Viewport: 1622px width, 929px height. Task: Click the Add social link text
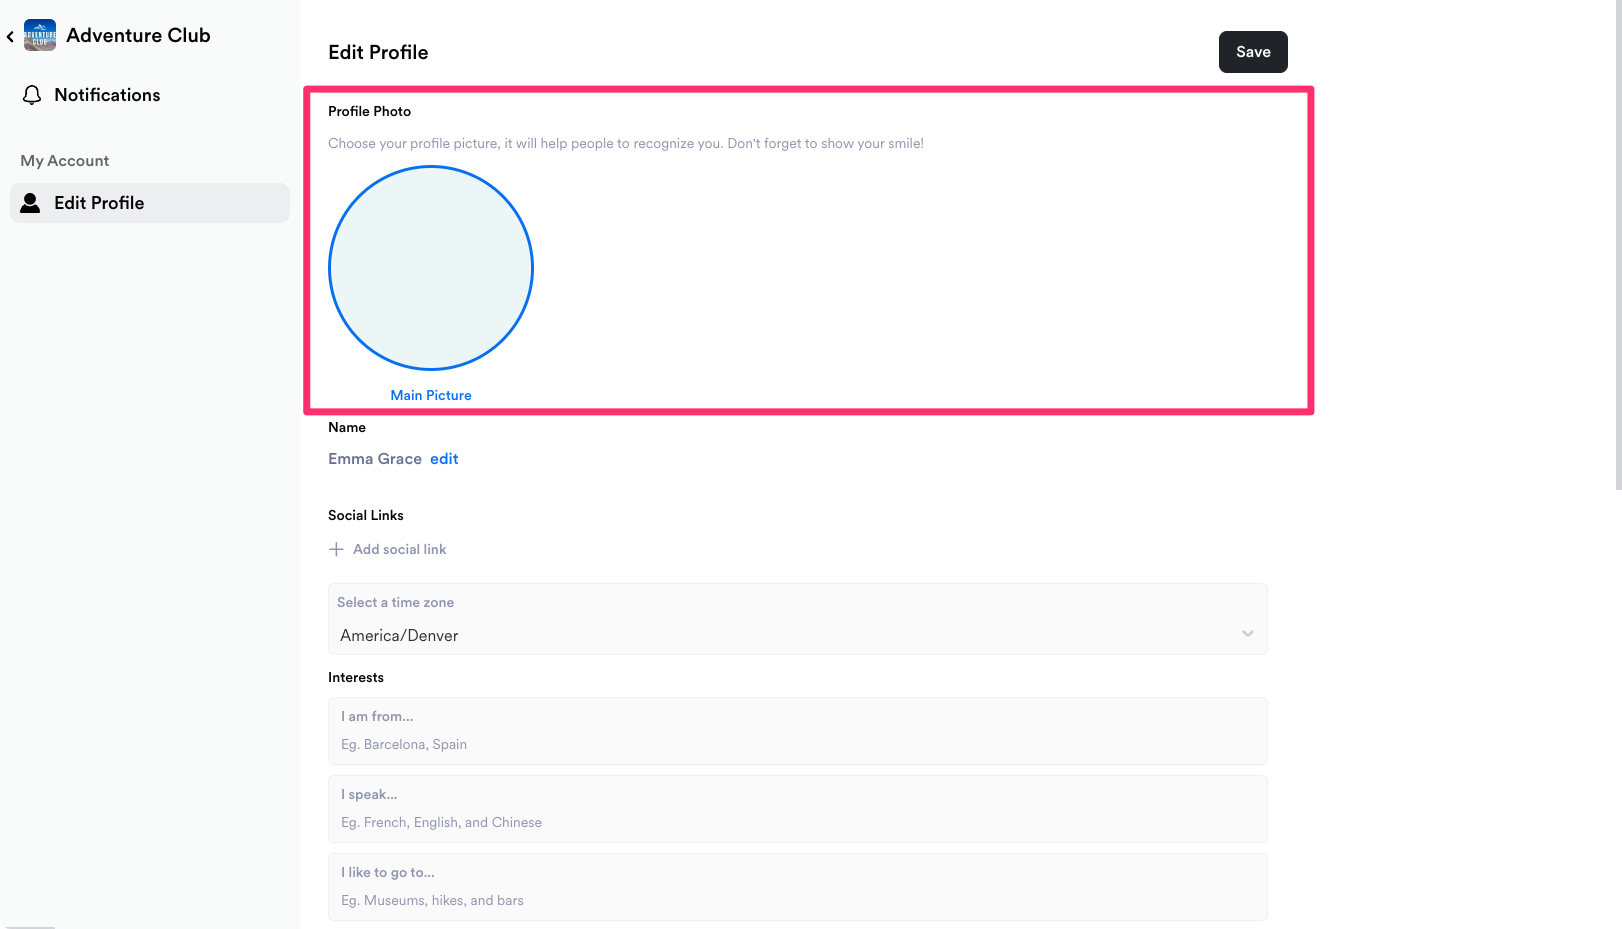click(399, 549)
